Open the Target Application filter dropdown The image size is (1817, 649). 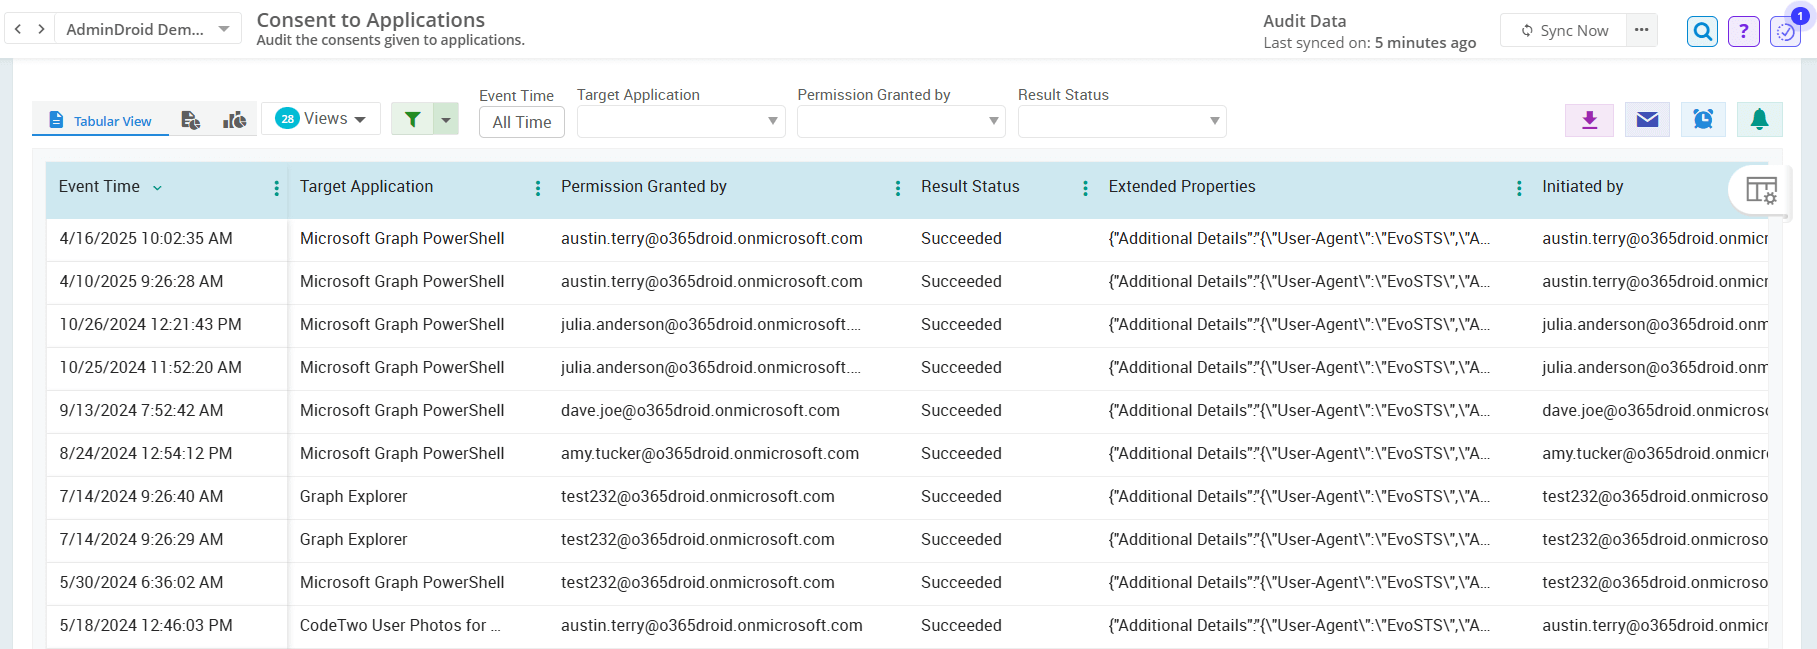(681, 121)
